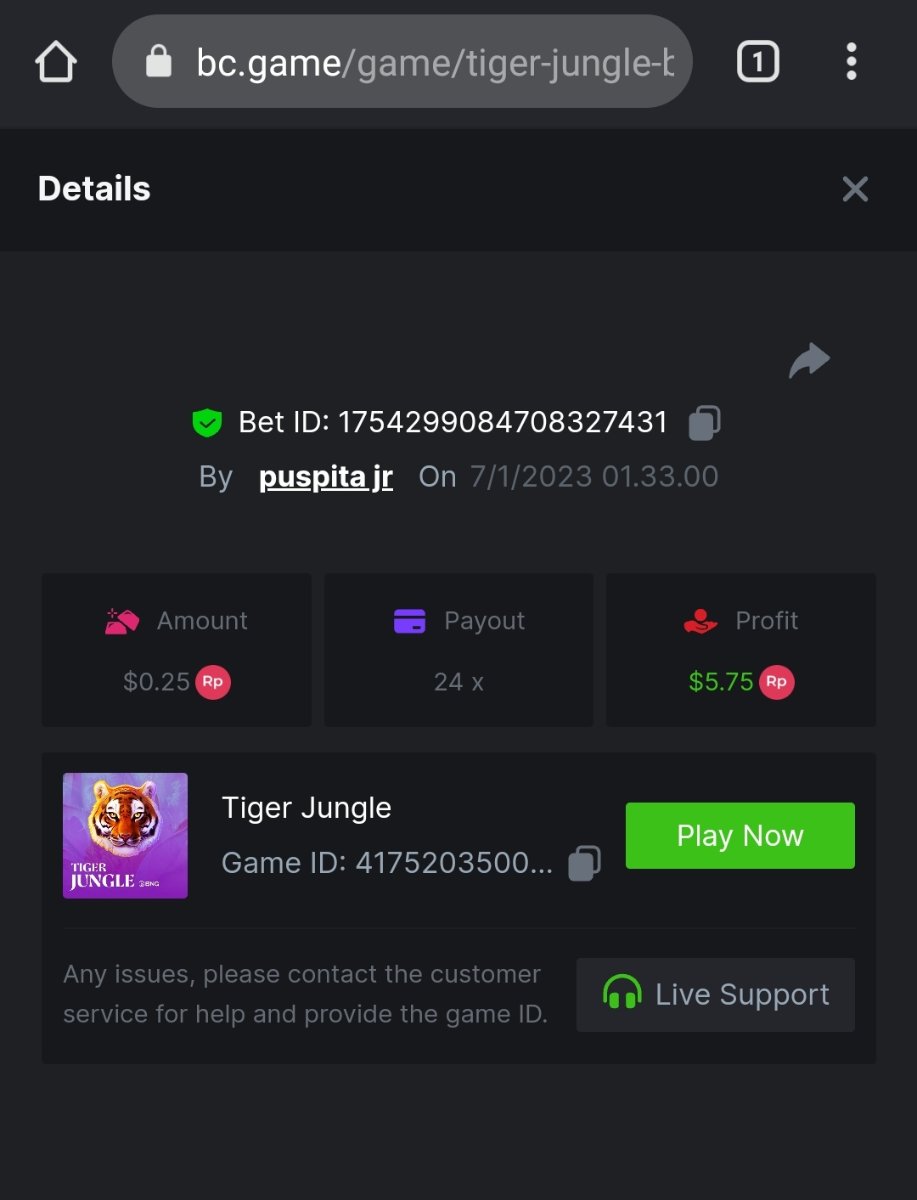This screenshot has height=1200, width=917.
Task: Tap the bc.game address bar
Action: point(435,63)
